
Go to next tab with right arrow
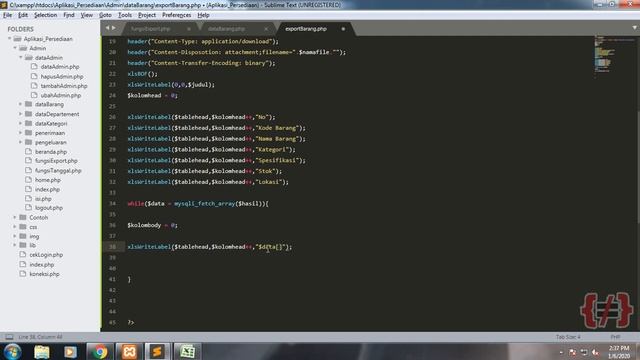[x=114, y=28]
